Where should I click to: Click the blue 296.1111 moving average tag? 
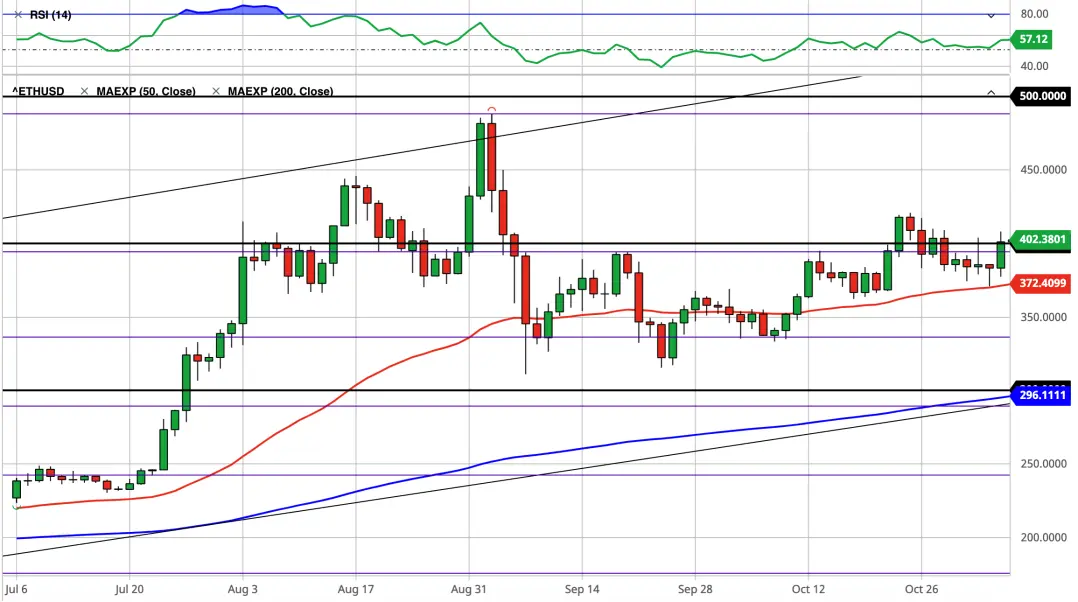pyautogui.click(x=1042, y=395)
